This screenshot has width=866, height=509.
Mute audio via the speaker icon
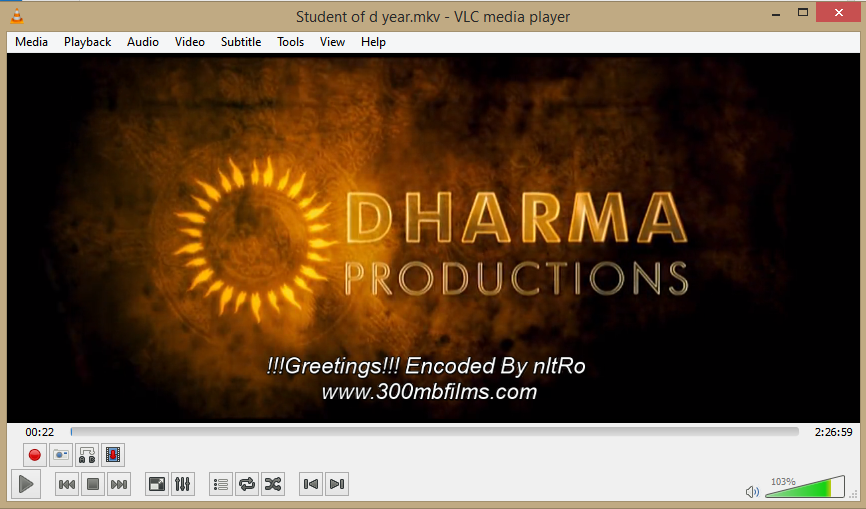(752, 491)
